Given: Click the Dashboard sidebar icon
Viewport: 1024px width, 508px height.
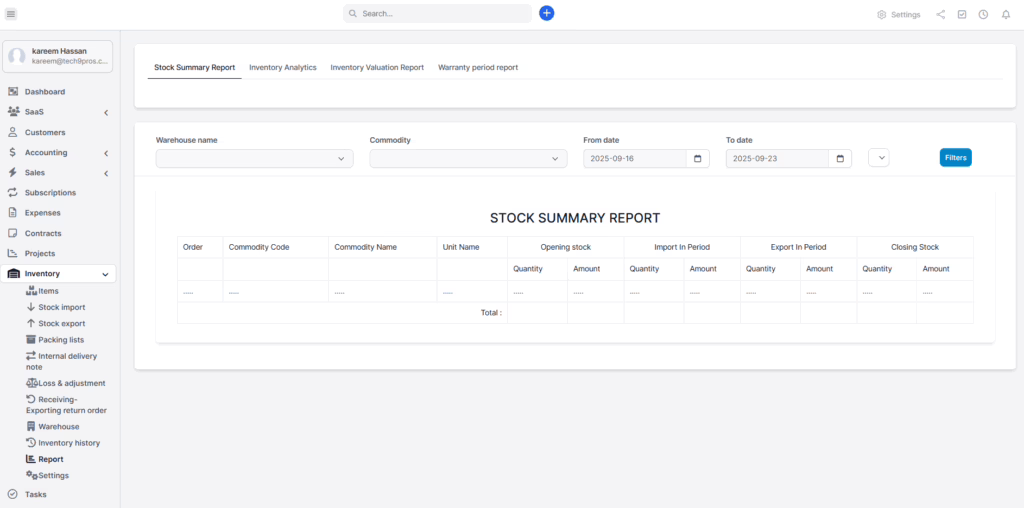Looking at the screenshot, I should coord(12,91).
